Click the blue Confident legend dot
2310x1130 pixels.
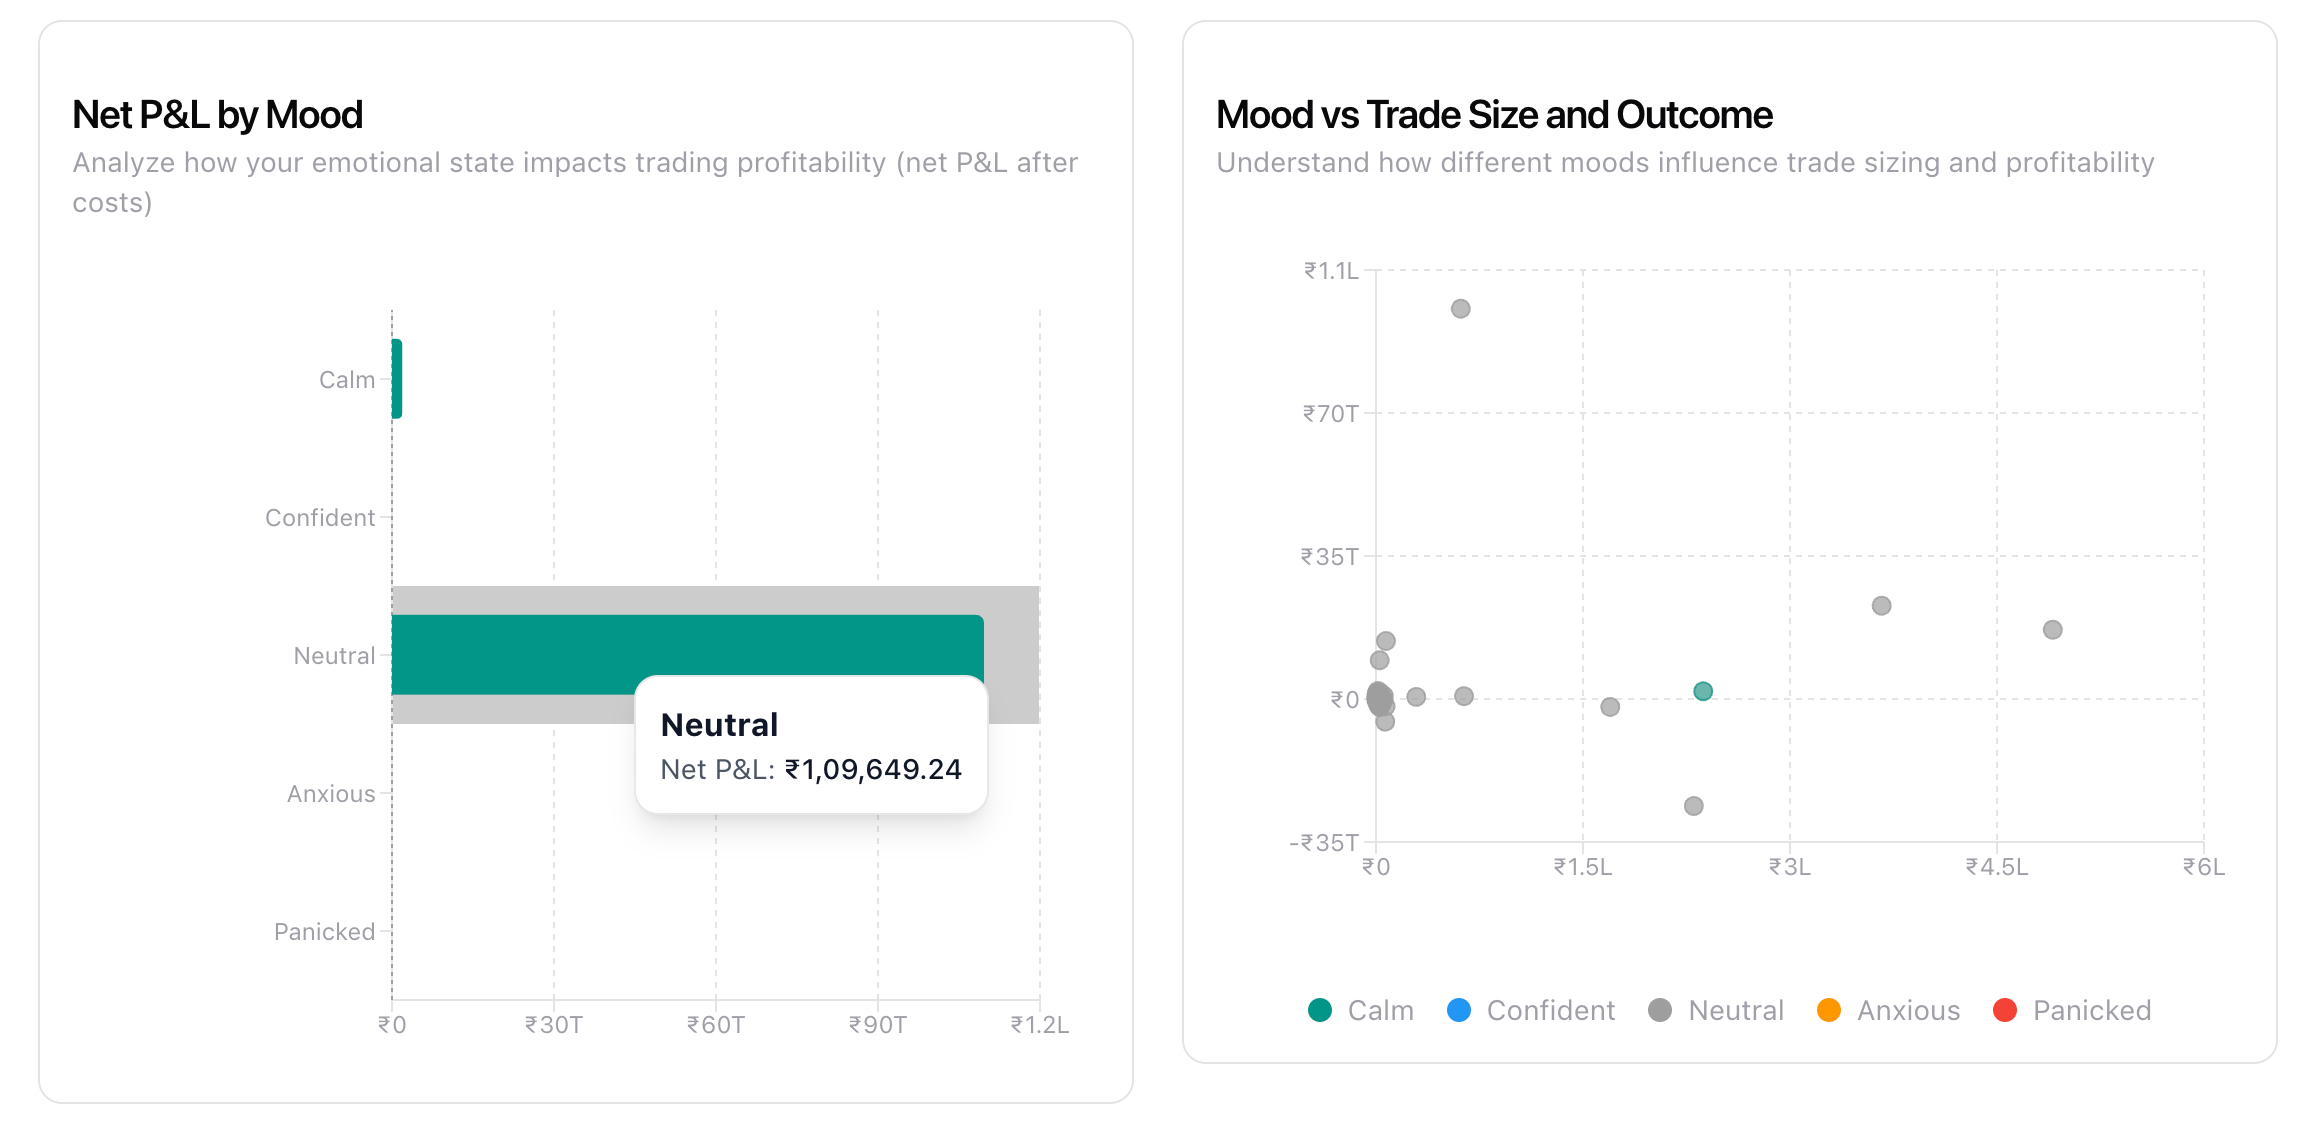pyautogui.click(x=1459, y=1010)
